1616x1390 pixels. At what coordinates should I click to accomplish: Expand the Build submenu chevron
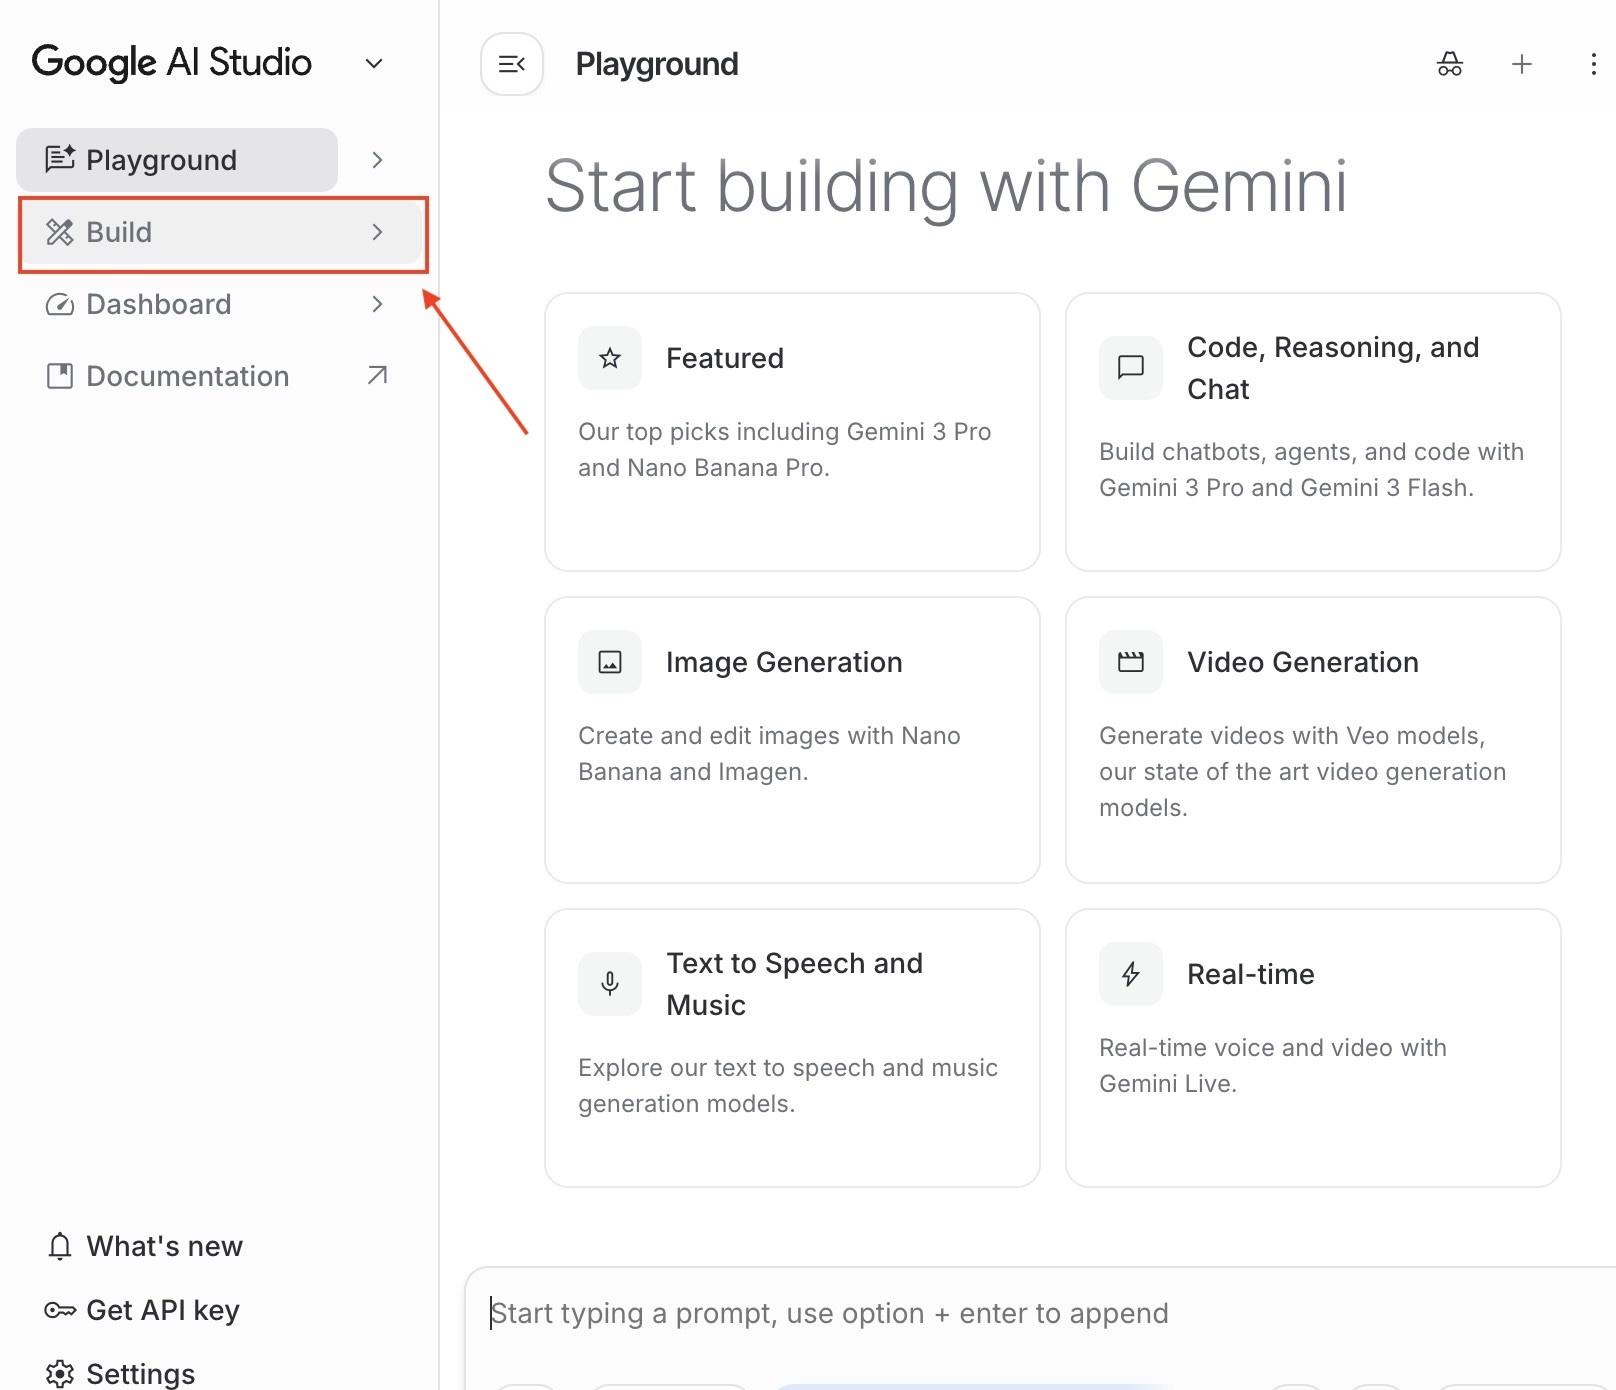(x=377, y=232)
